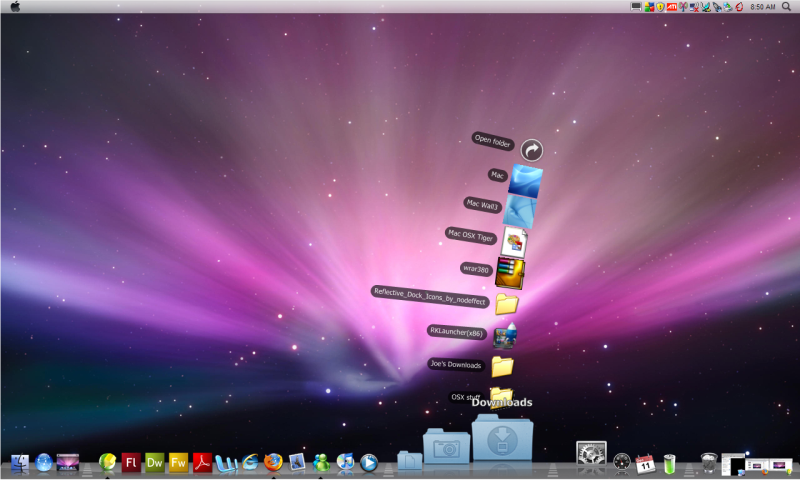Restore the minimized Firefox window thumbnail

coord(758,465)
